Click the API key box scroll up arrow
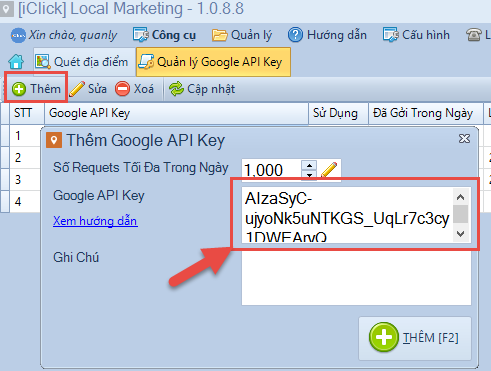The width and height of the screenshot is (491, 371). [x=461, y=197]
